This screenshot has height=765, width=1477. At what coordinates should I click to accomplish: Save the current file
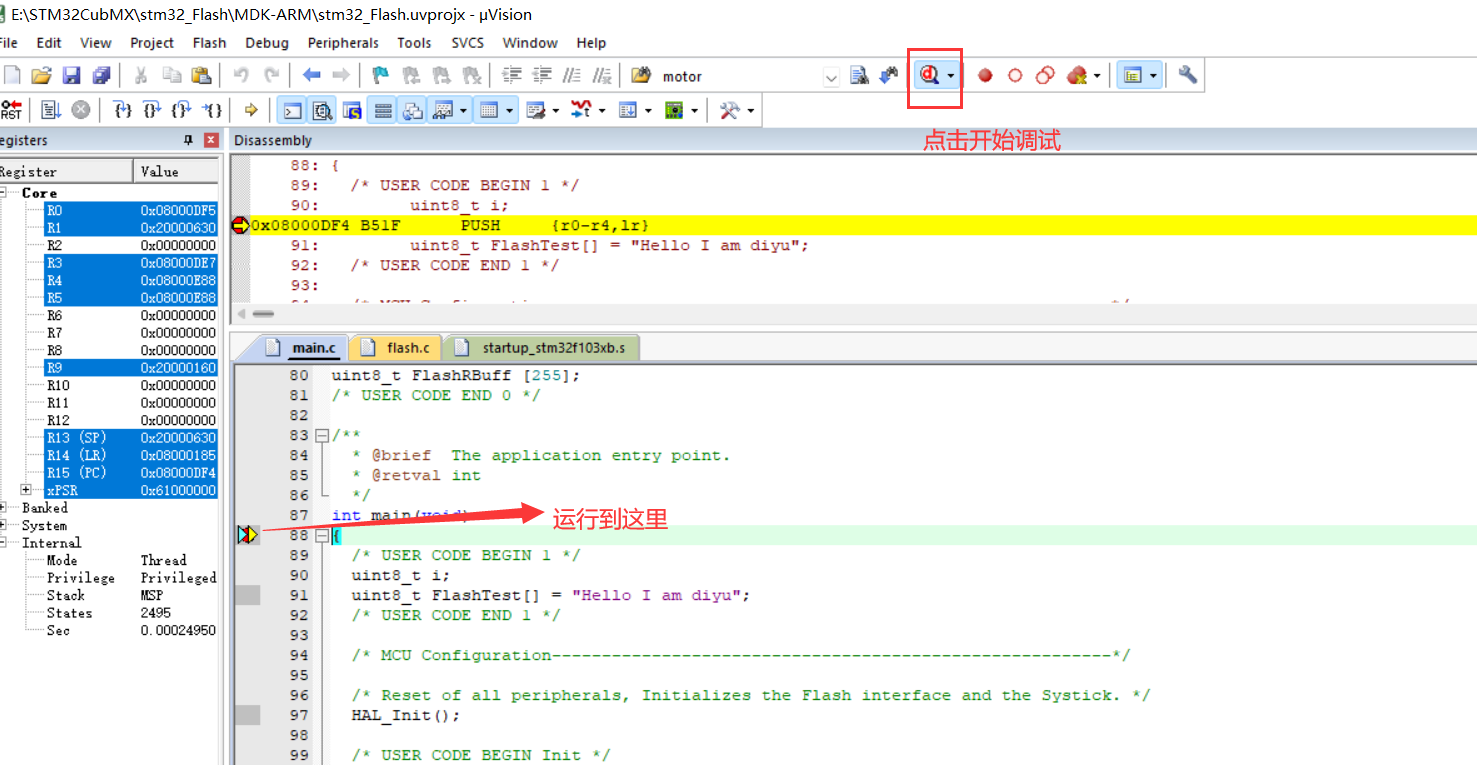71,75
